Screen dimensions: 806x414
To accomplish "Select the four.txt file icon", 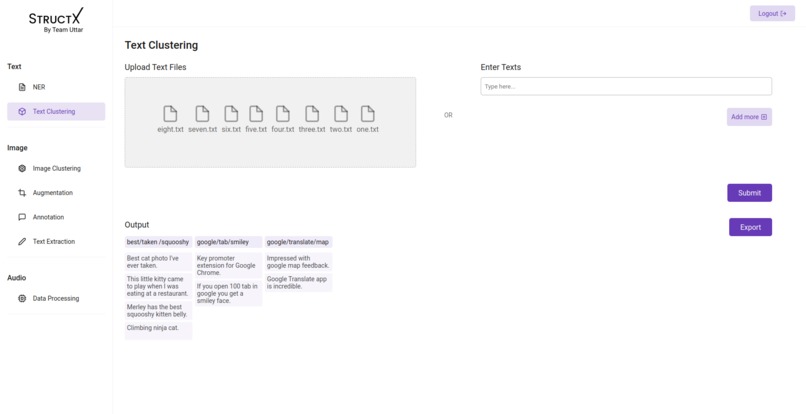I will (x=283, y=114).
